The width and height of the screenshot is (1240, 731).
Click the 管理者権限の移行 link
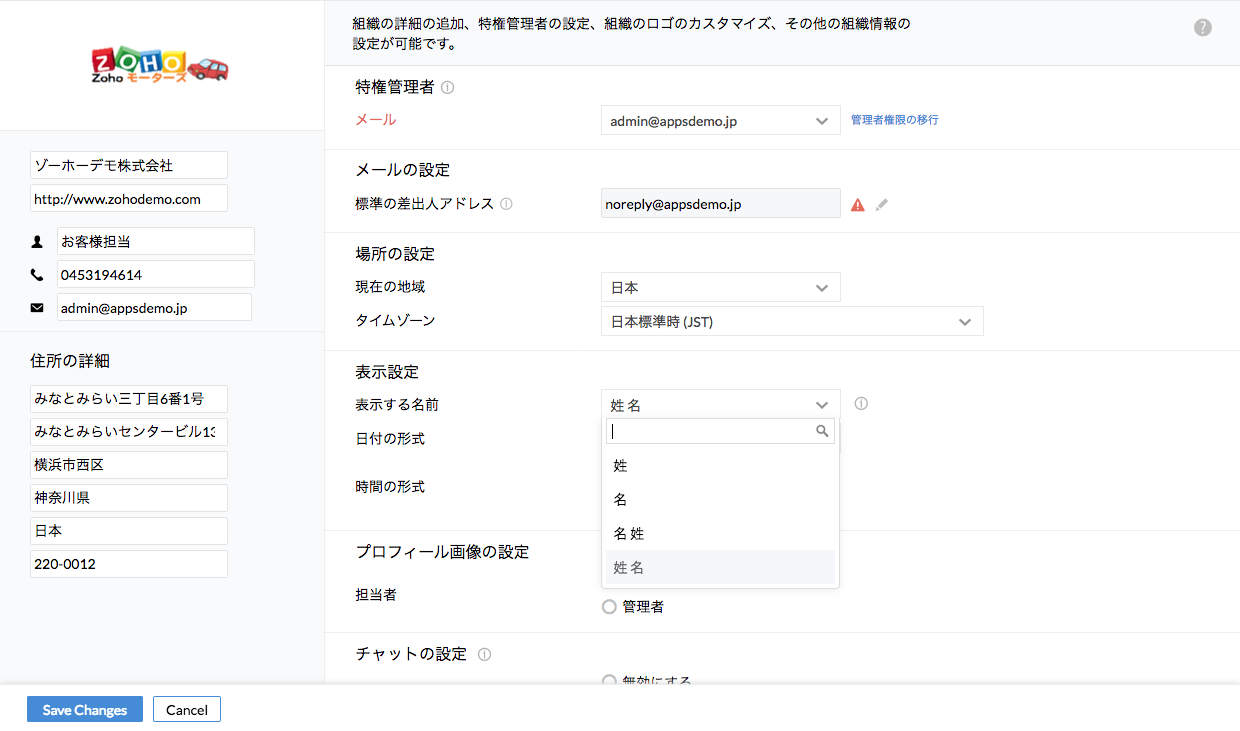point(894,120)
